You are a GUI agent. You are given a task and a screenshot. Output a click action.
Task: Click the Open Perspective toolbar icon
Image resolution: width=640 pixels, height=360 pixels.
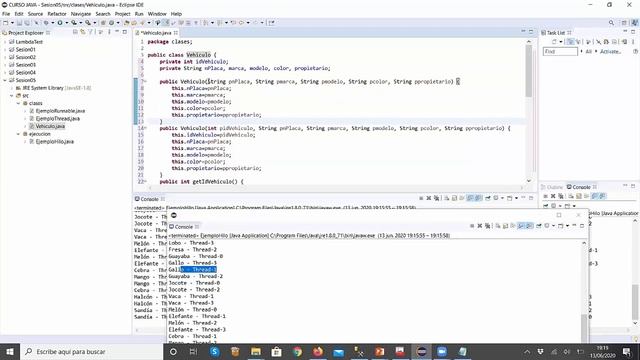coord(624,23)
